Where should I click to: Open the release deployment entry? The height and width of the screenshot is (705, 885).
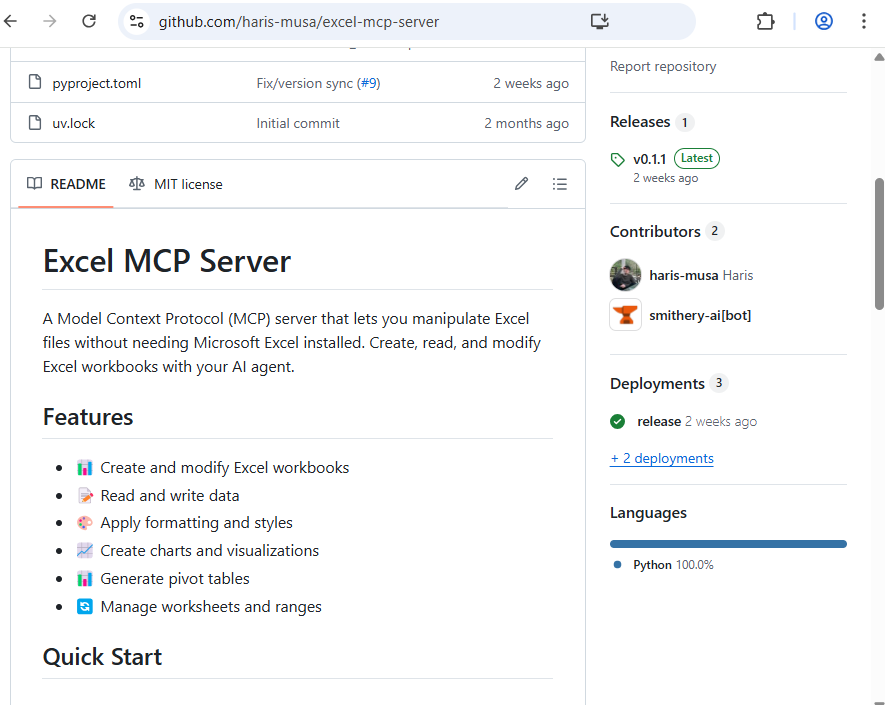[659, 422]
